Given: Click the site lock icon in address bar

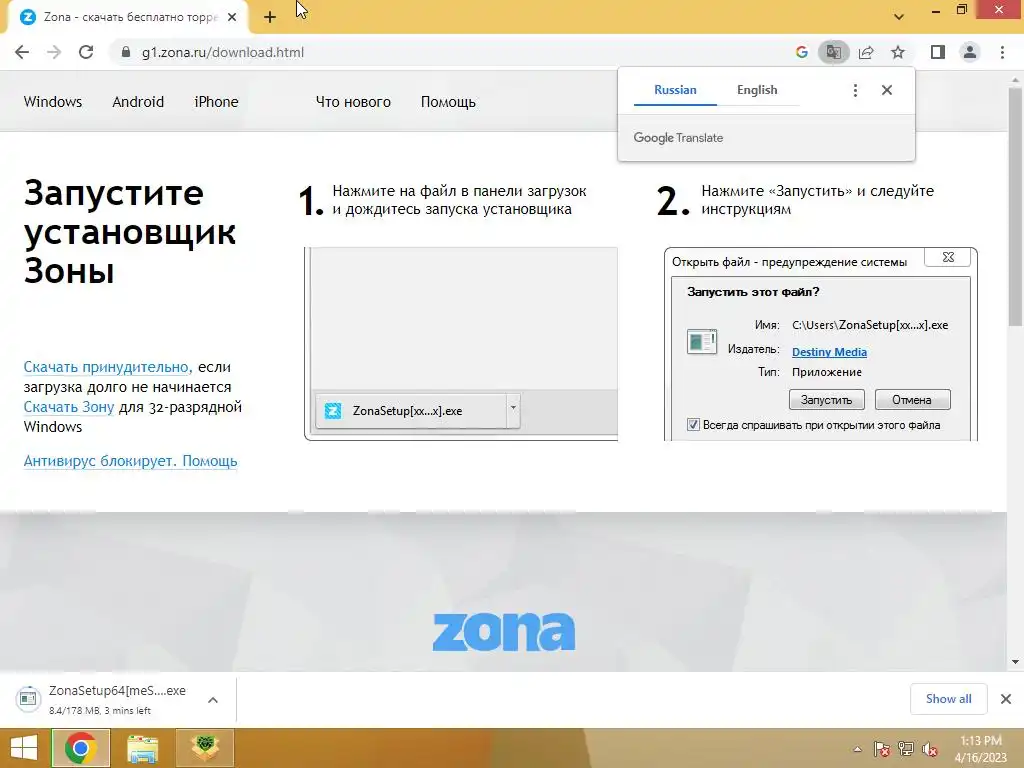Looking at the screenshot, I should tap(126, 52).
